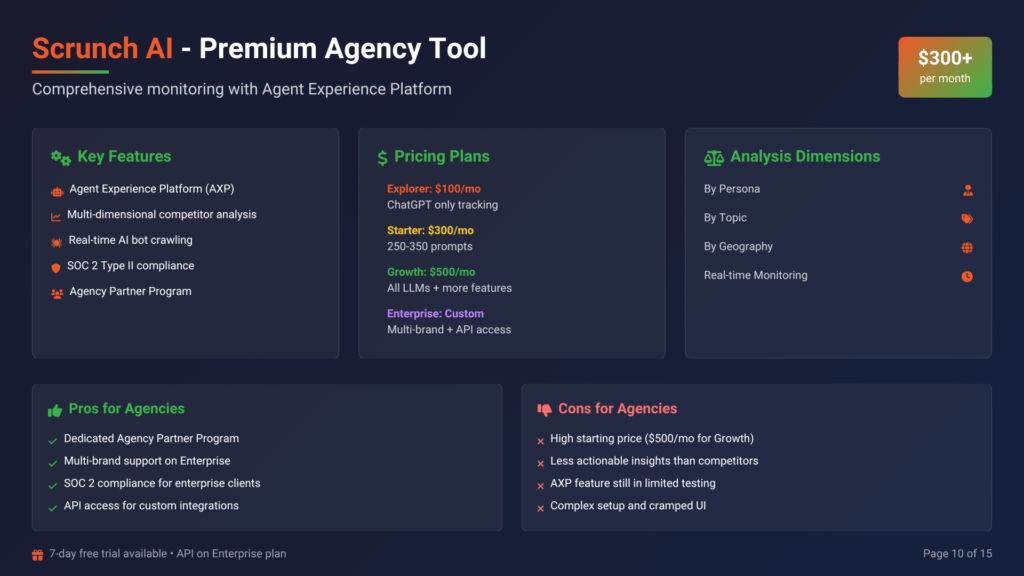Click the thumbs up icon for Pros

(55, 410)
